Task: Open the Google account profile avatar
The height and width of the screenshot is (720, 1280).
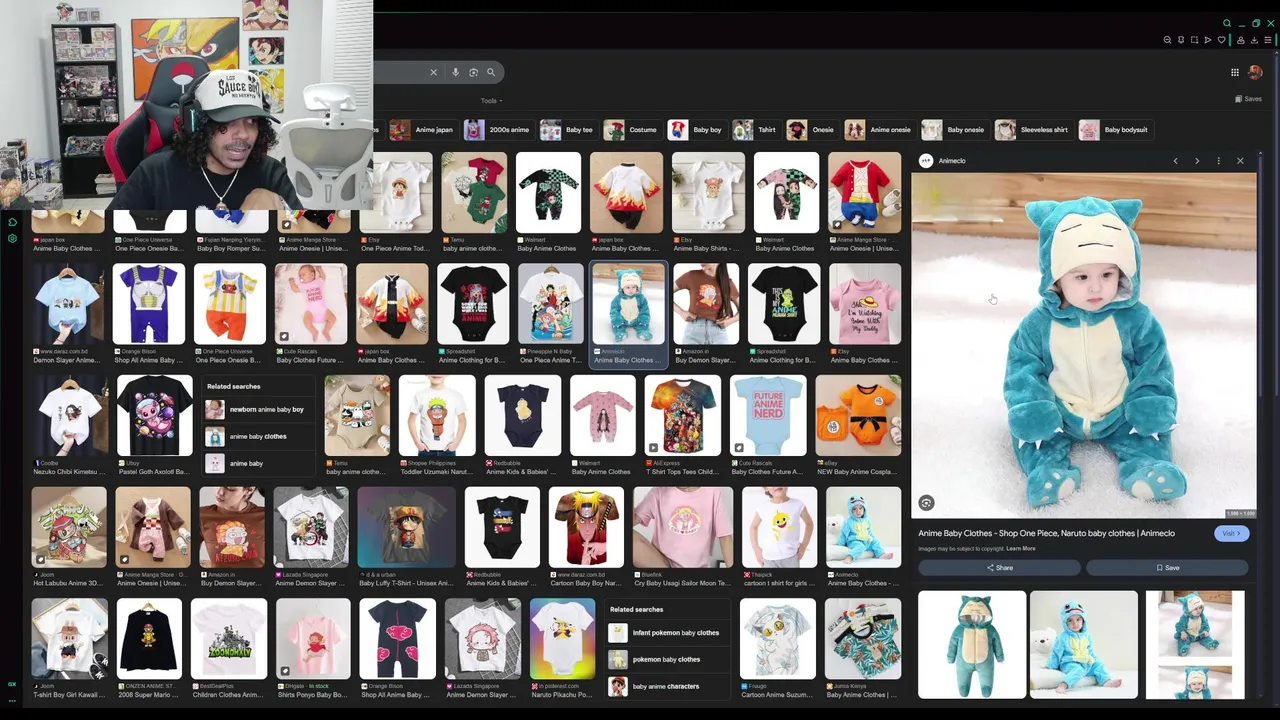Action: (1255, 72)
